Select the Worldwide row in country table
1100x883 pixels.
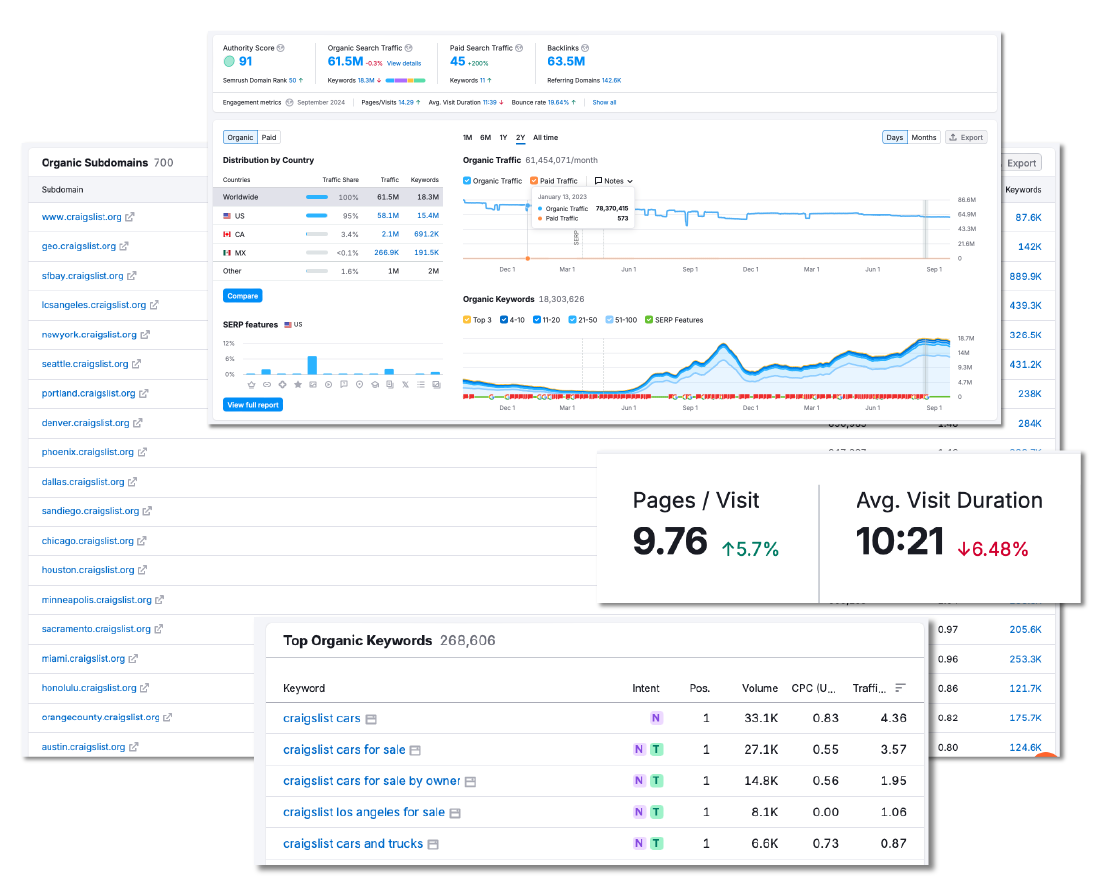click(x=328, y=197)
